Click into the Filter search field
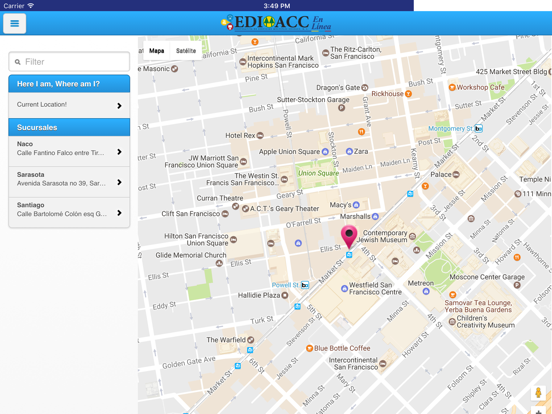This screenshot has height=414, width=552. coord(69,62)
